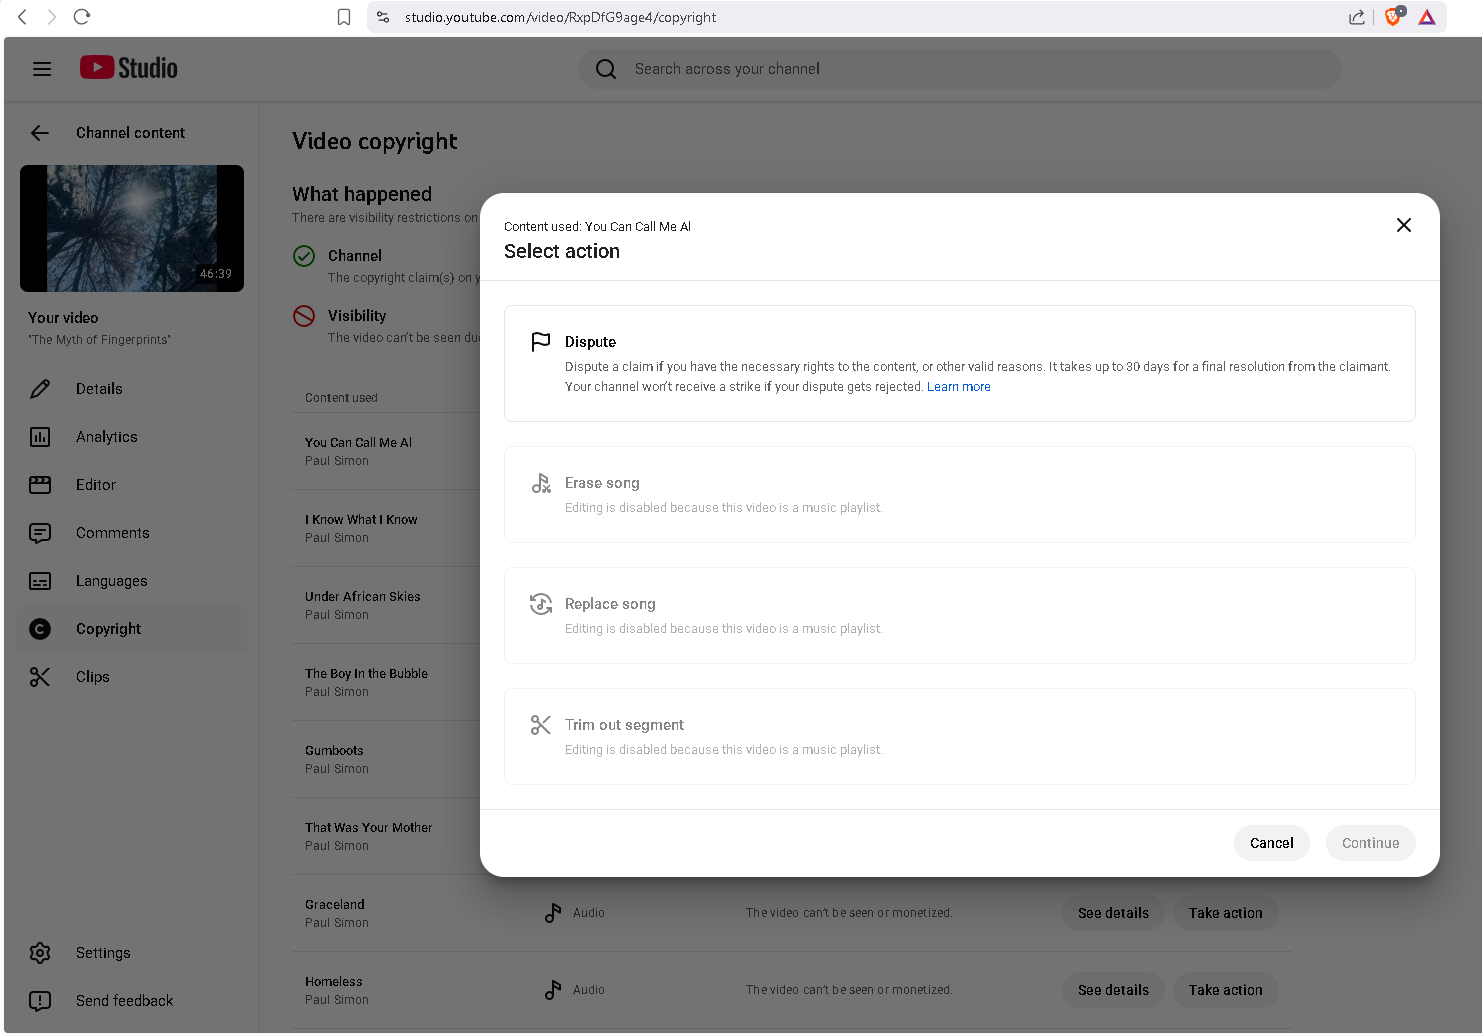Click the video thumbnail preview
This screenshot has height=1036, width=1482.
point(132,229)
